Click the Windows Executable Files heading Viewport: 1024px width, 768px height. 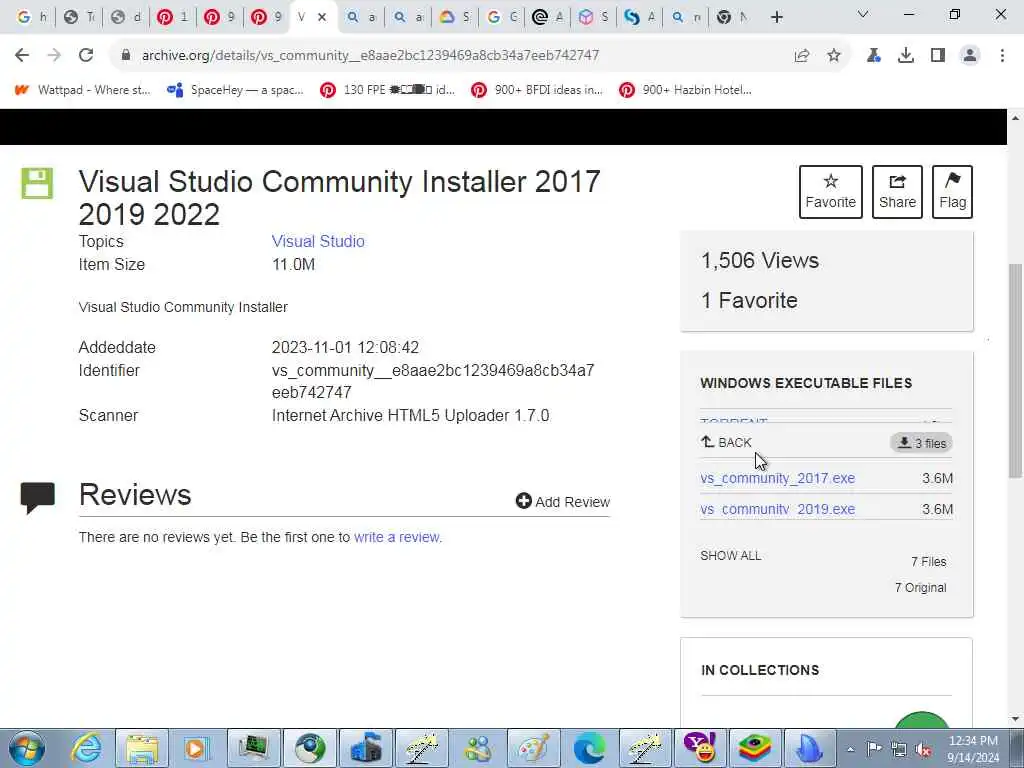[806, 383]
